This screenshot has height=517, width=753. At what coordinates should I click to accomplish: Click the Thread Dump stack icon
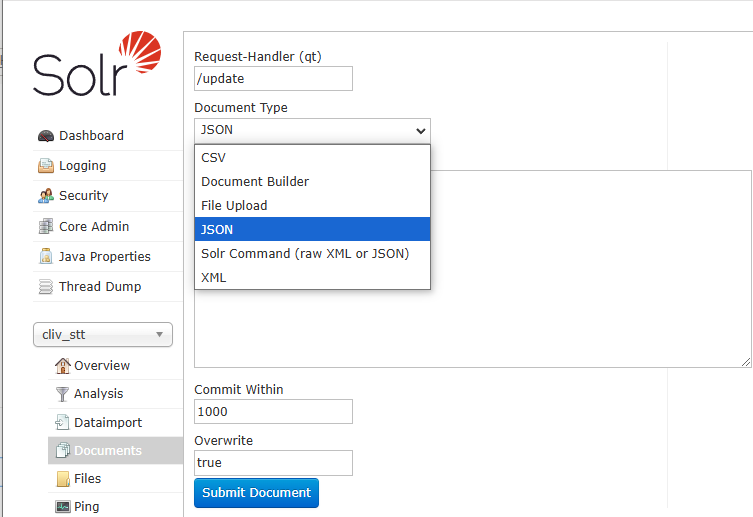pos(46,287)
